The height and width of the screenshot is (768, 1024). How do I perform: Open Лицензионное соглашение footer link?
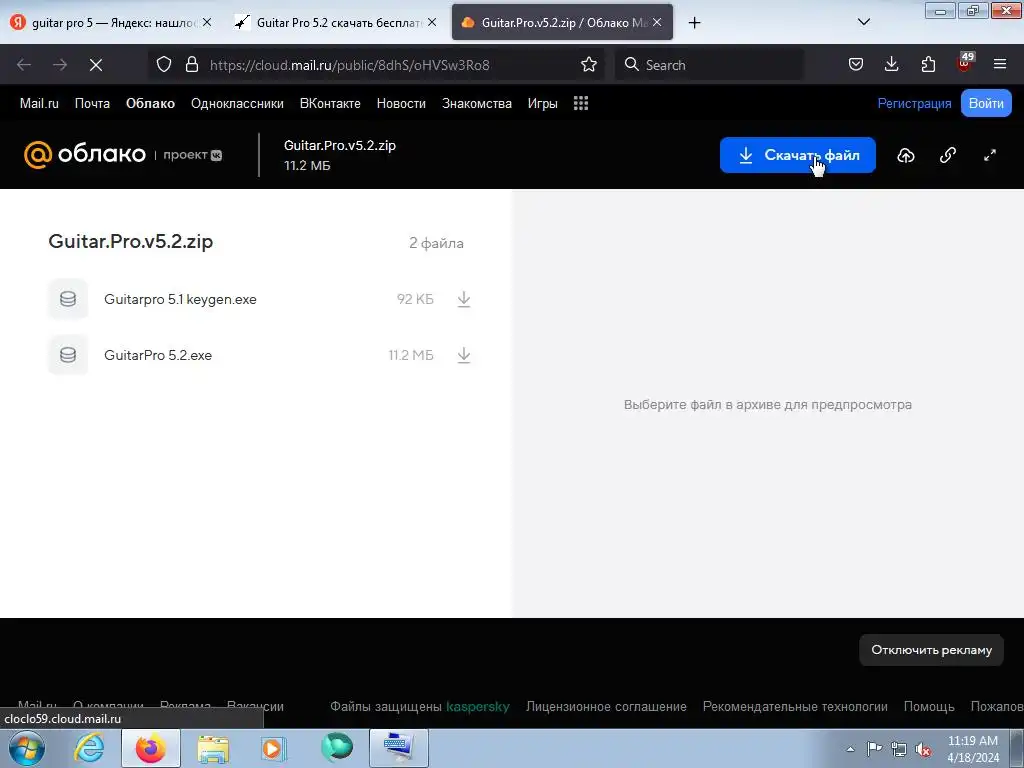coord(606,707)
